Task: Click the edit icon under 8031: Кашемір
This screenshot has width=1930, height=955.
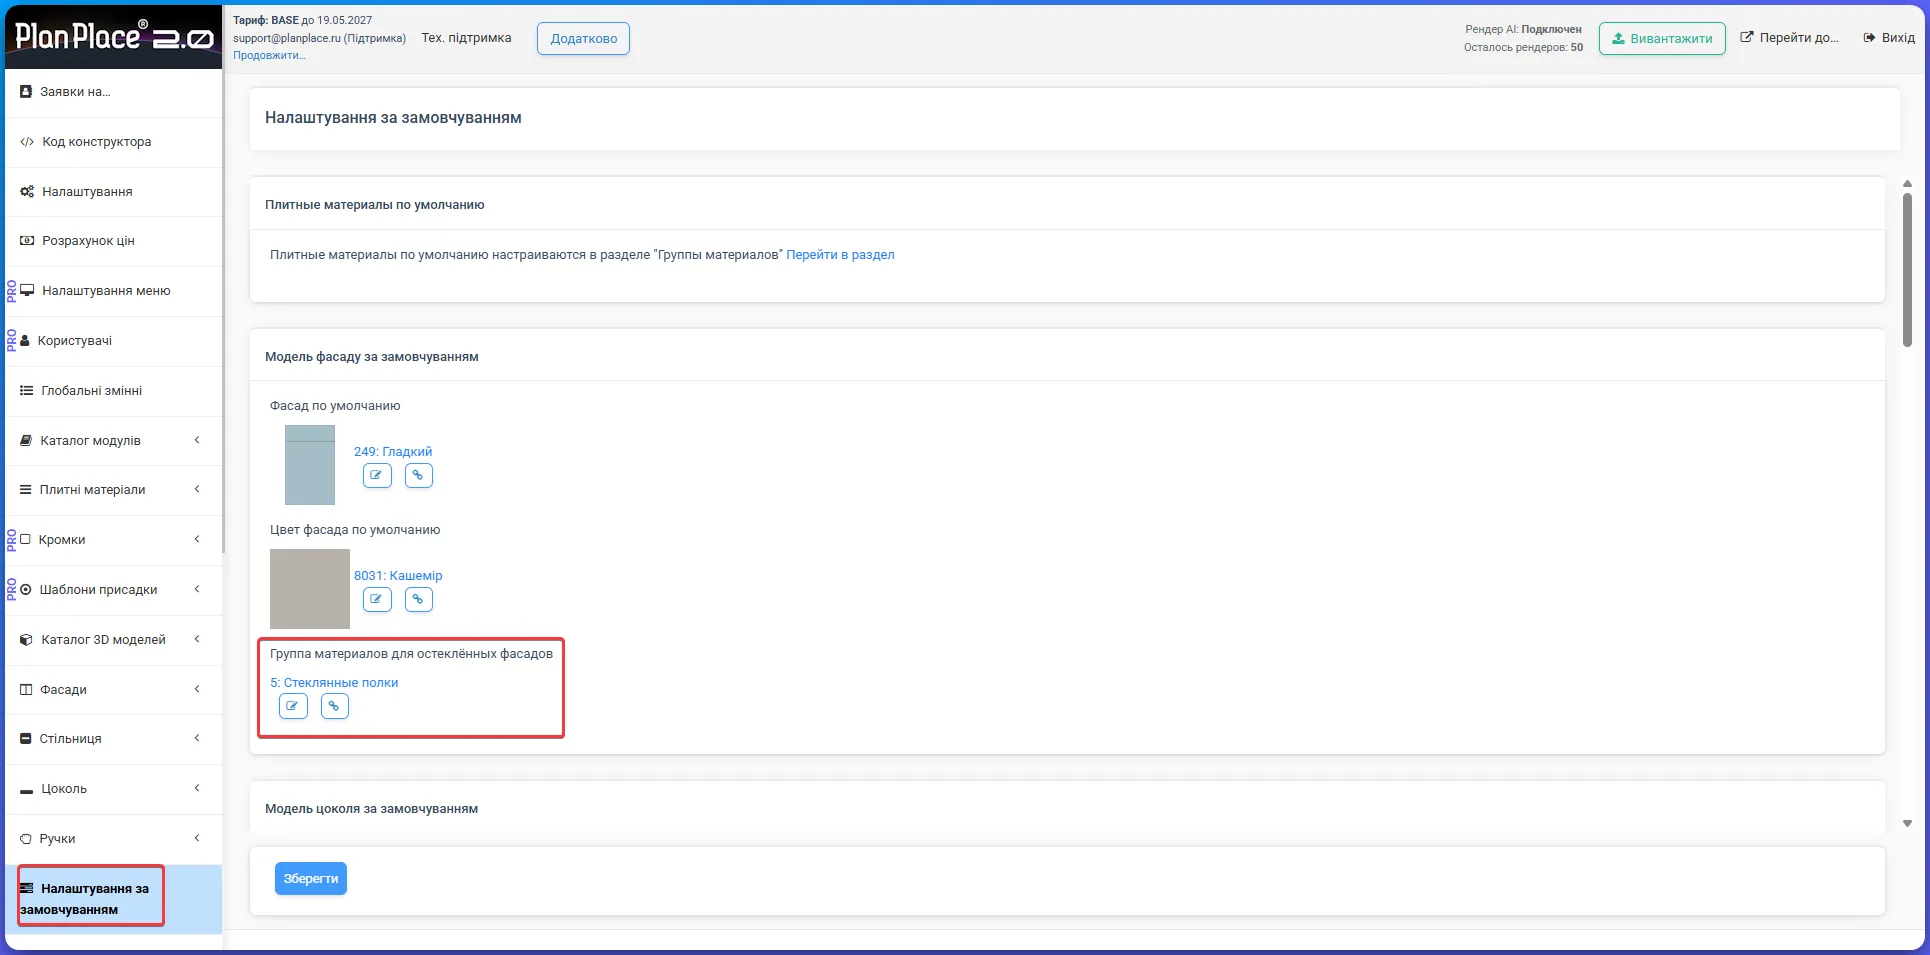Action: (377, 599)
